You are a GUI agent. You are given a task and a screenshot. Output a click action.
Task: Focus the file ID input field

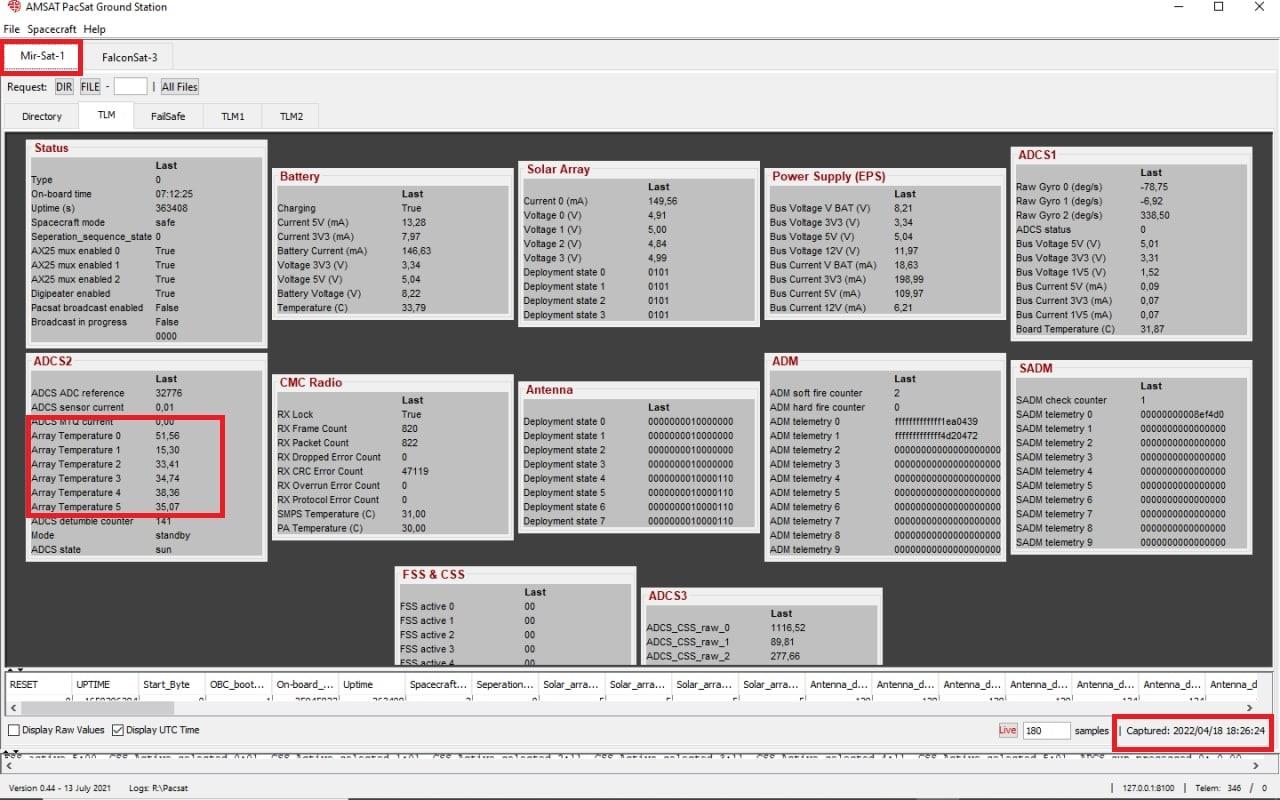[x=131, y=87]
